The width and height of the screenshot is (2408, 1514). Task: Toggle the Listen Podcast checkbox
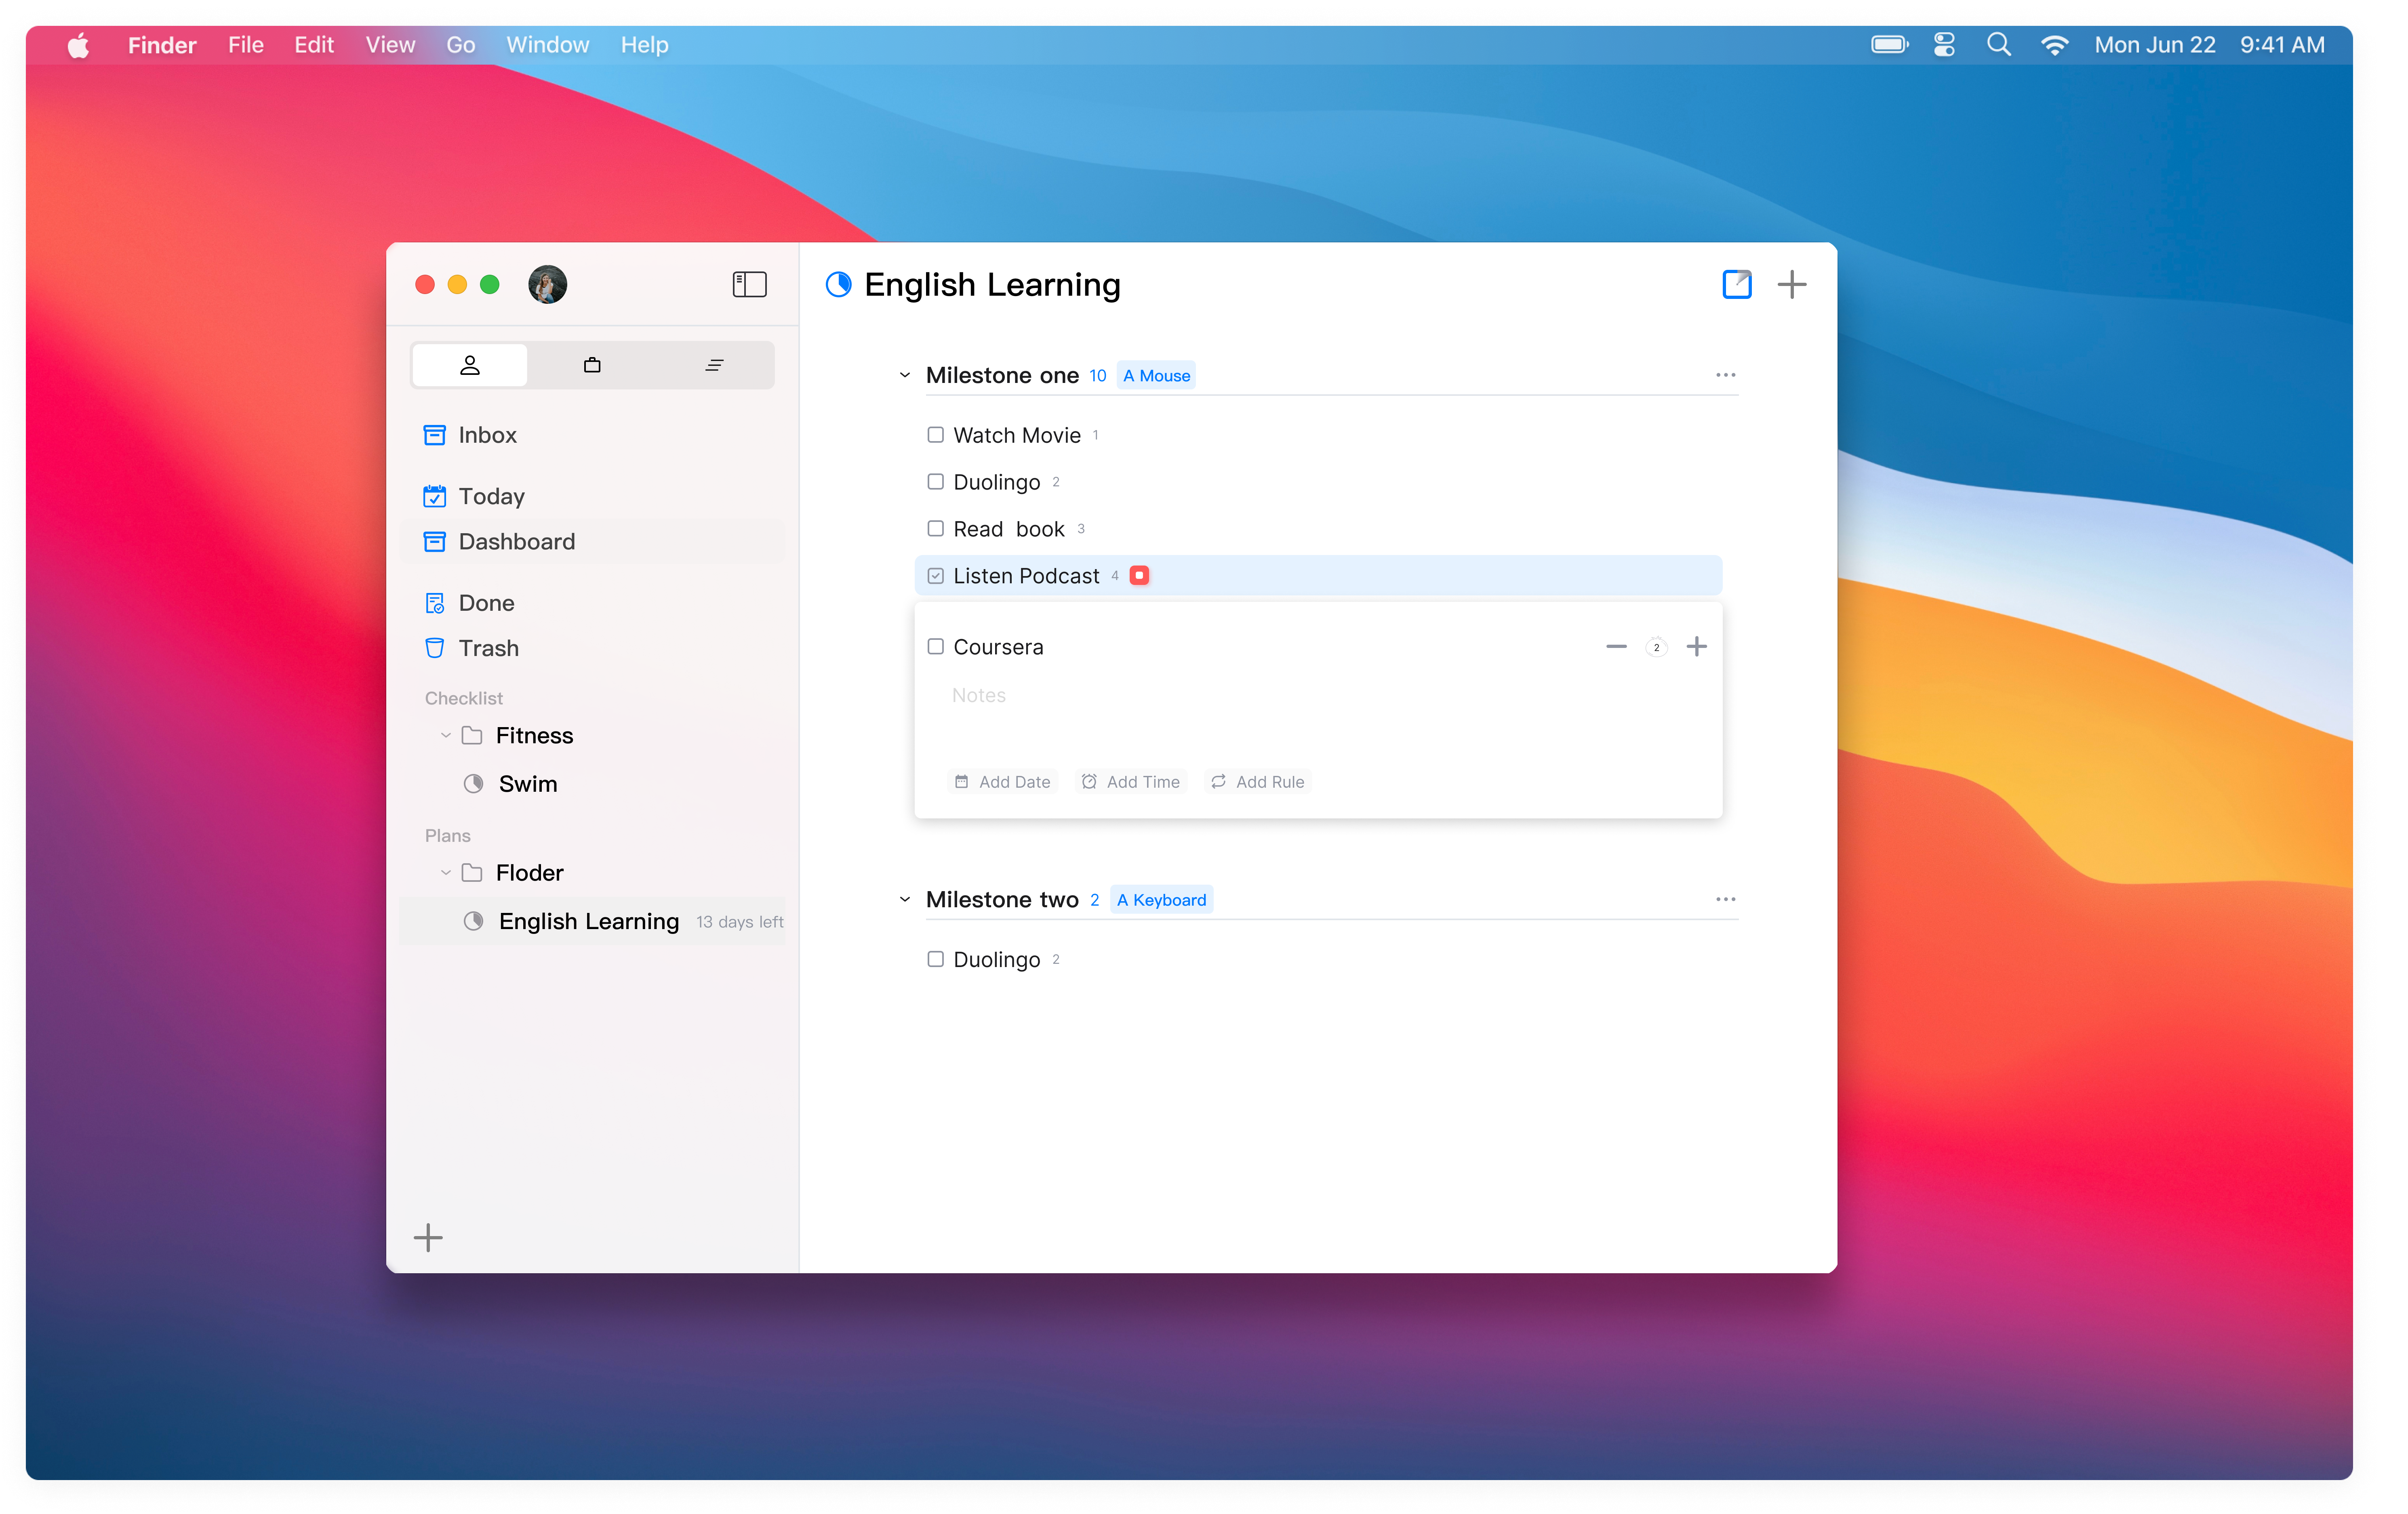[x=935, y=576]
